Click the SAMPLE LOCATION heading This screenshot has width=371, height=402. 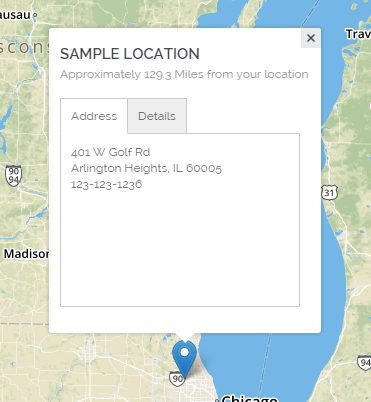130,54
